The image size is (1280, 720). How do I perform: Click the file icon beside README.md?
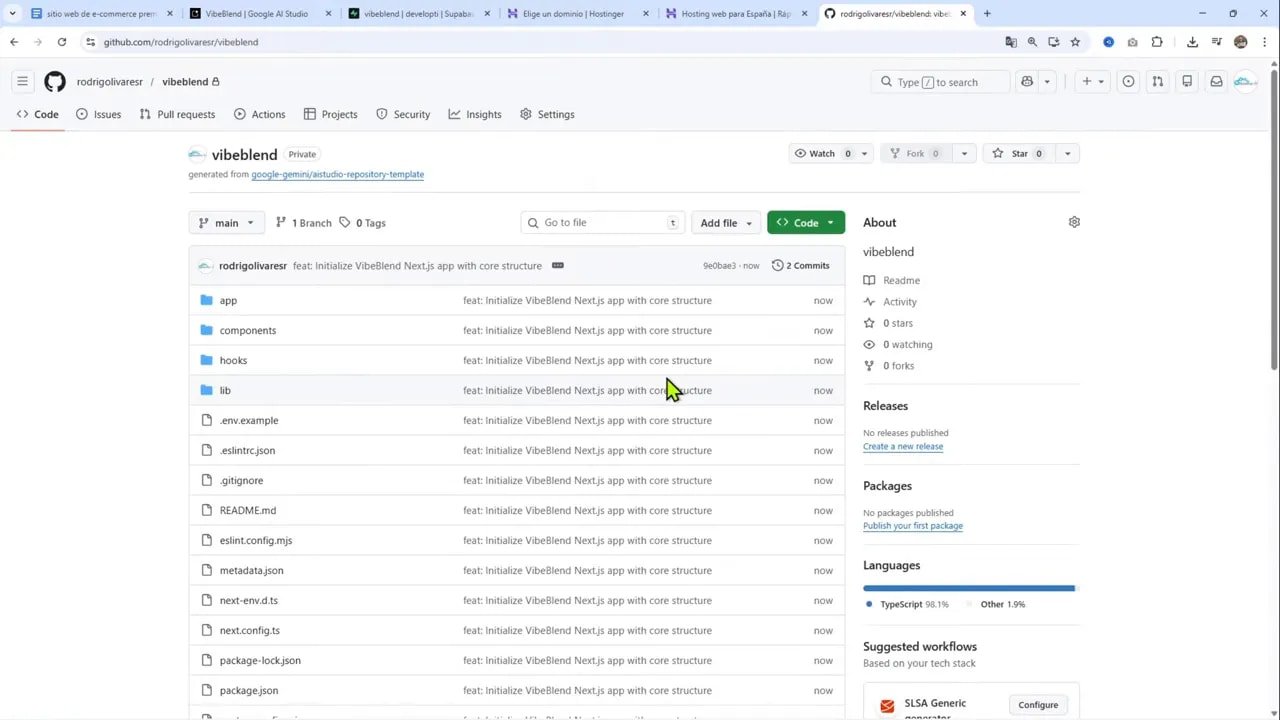pyautogui.click(x=206, y=510)
